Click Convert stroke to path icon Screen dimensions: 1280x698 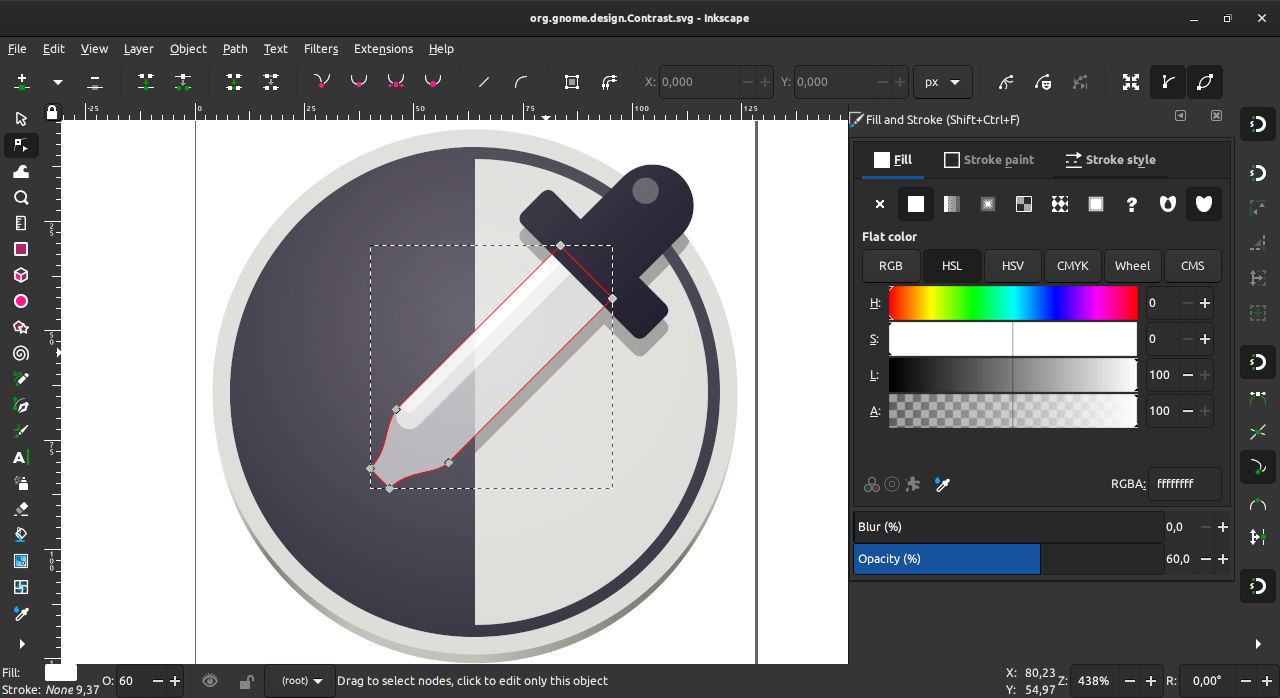tap(609, 82)
